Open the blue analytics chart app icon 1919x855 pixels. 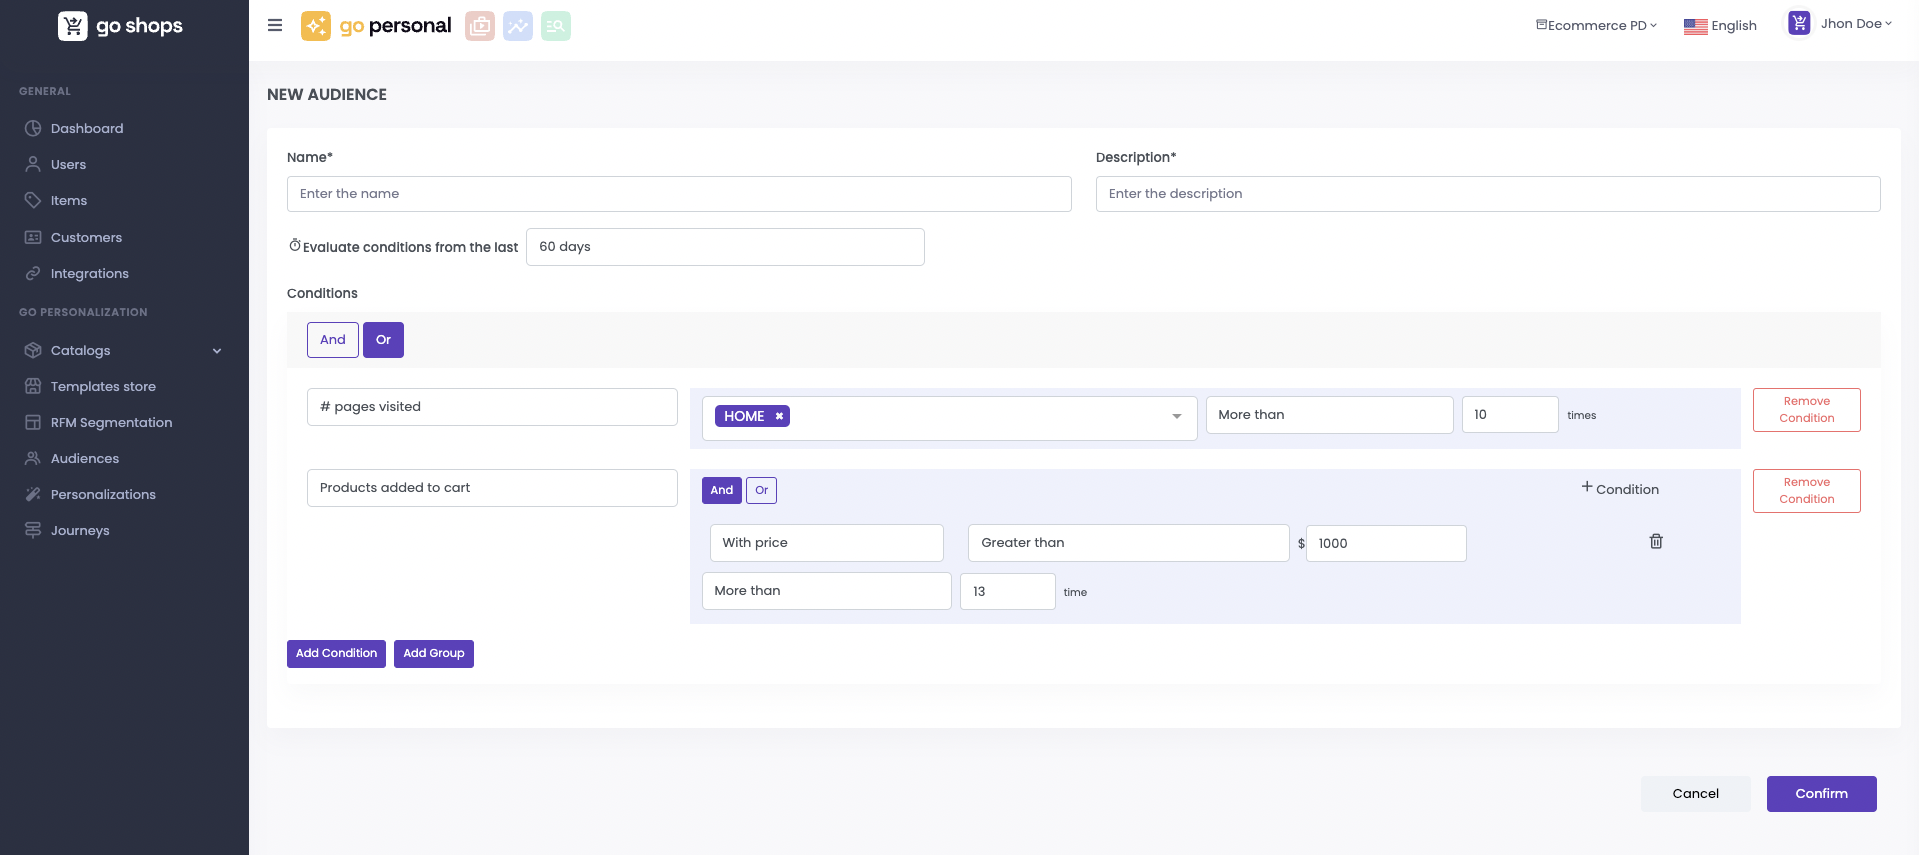click(x=518, y=26)
